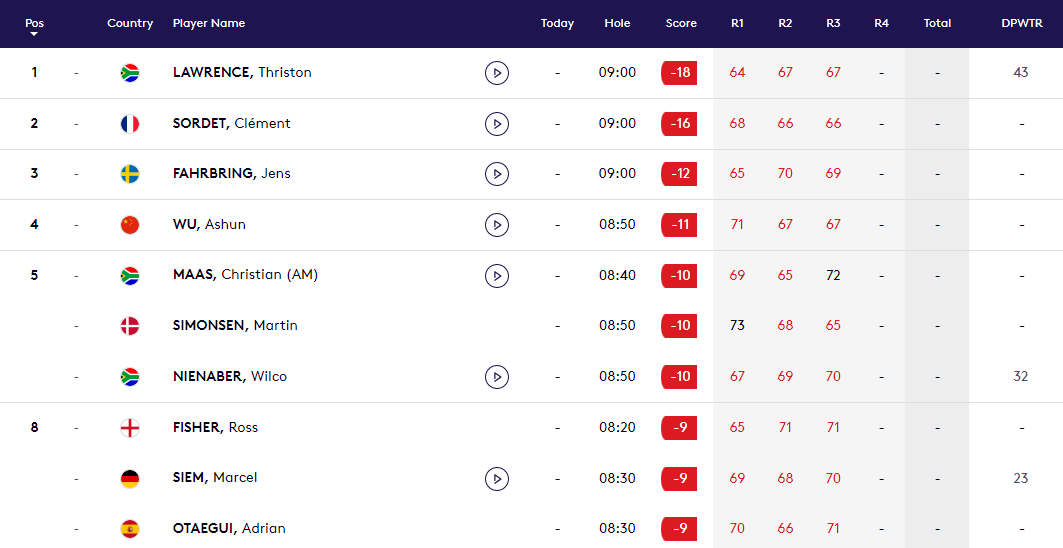The image size is (1063, 548).
Task: Click the play icon for Clément Sordet
Action: tap(497, 124)
